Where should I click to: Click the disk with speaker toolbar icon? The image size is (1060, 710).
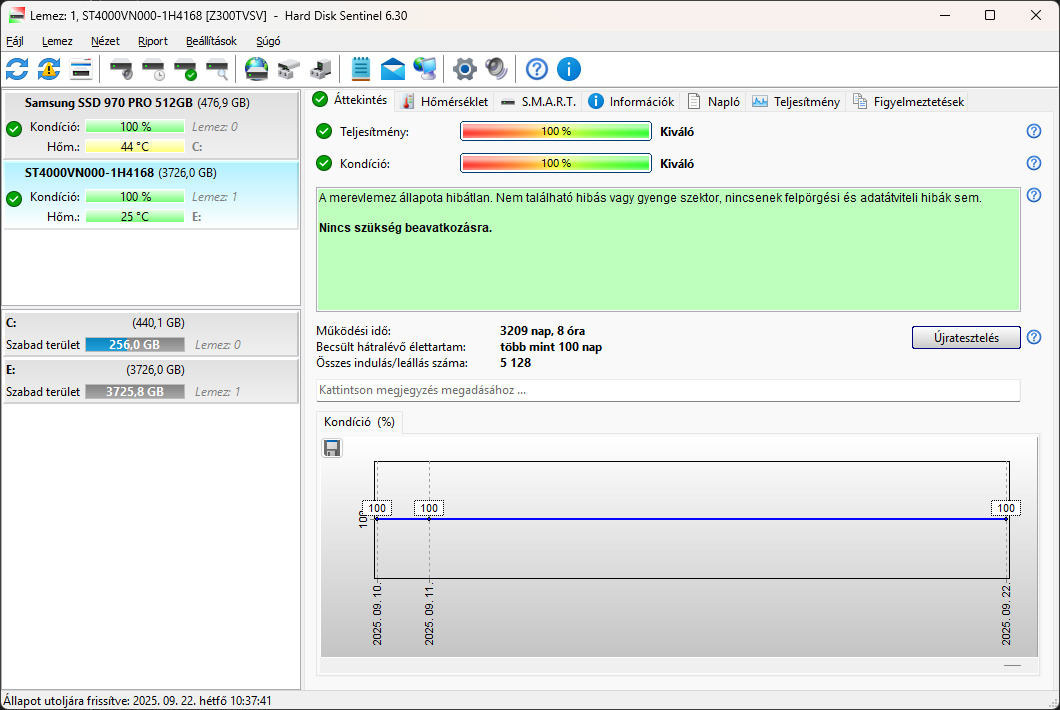click(121, 69)
